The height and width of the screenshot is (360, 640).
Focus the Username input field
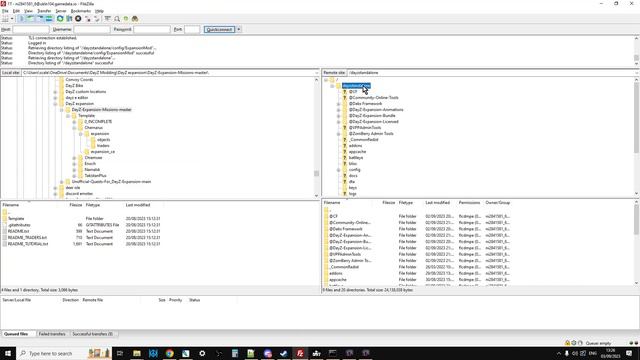(x=92, y=29)
